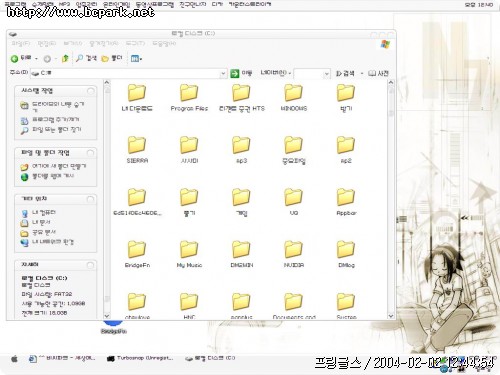Open the Program Files folder
The image size is (500, 375).
click(189, 97)
